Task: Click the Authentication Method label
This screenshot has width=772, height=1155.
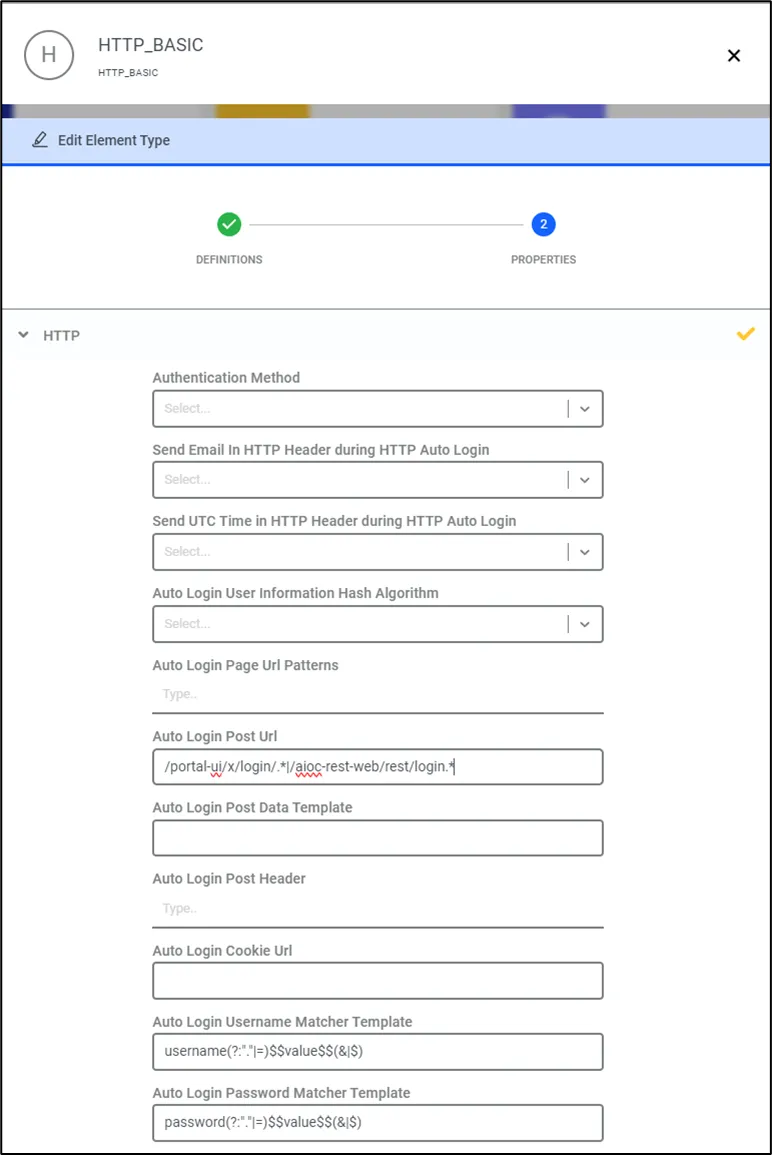Action: point(226,377)
